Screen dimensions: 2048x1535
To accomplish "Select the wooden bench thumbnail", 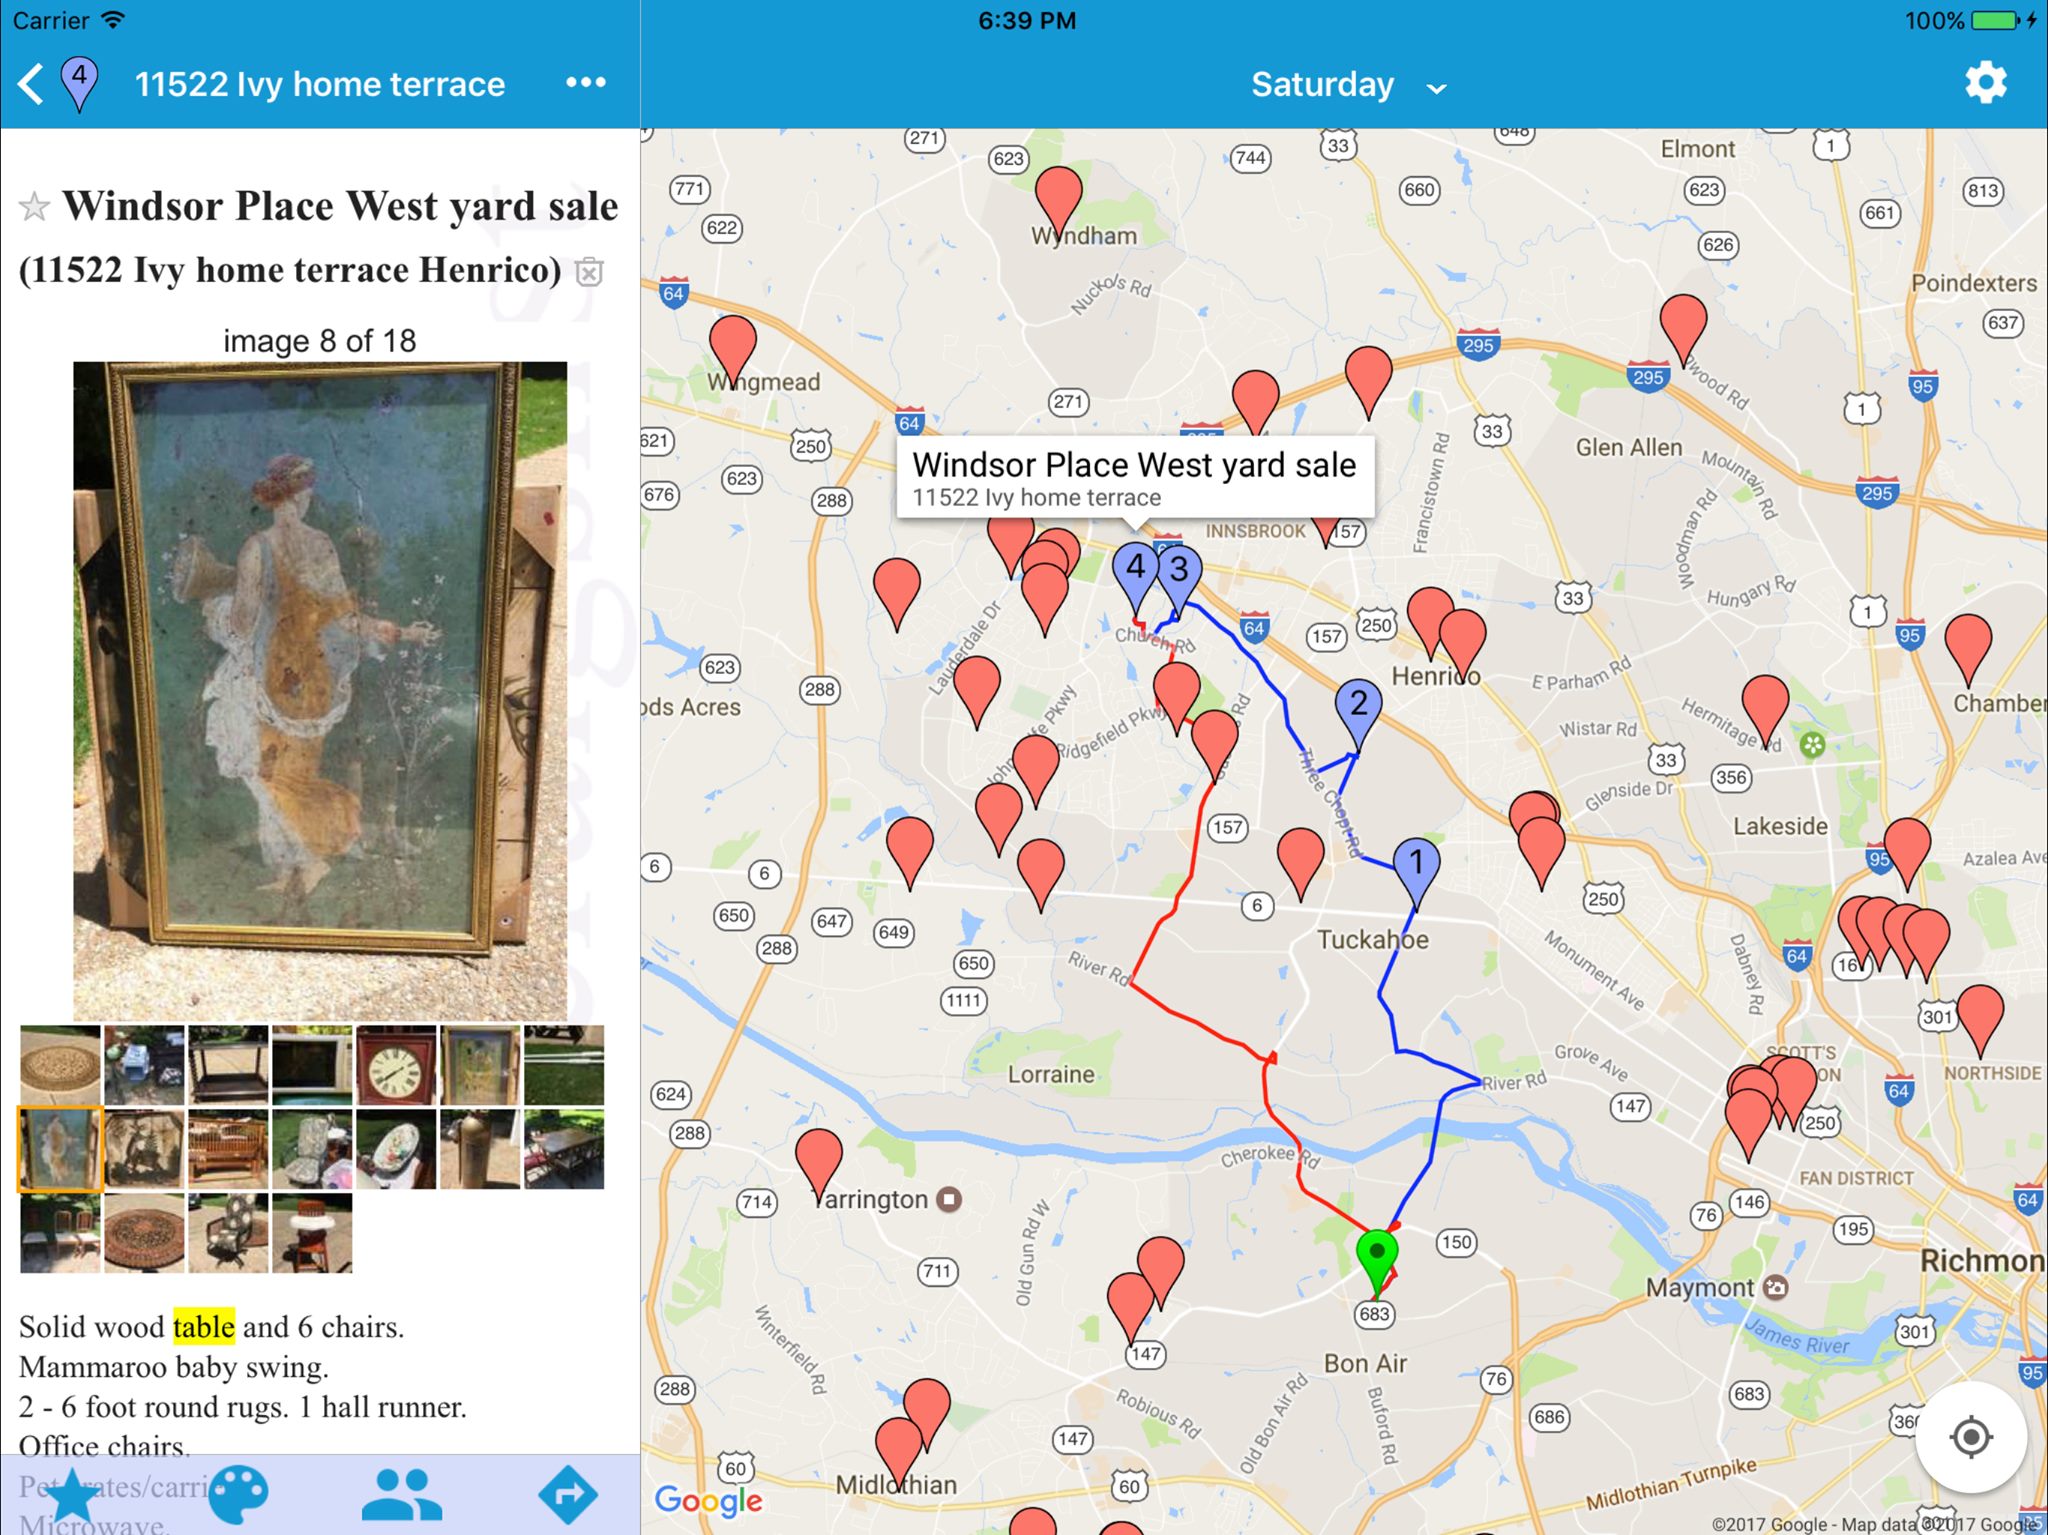I will pos(228,1149).
